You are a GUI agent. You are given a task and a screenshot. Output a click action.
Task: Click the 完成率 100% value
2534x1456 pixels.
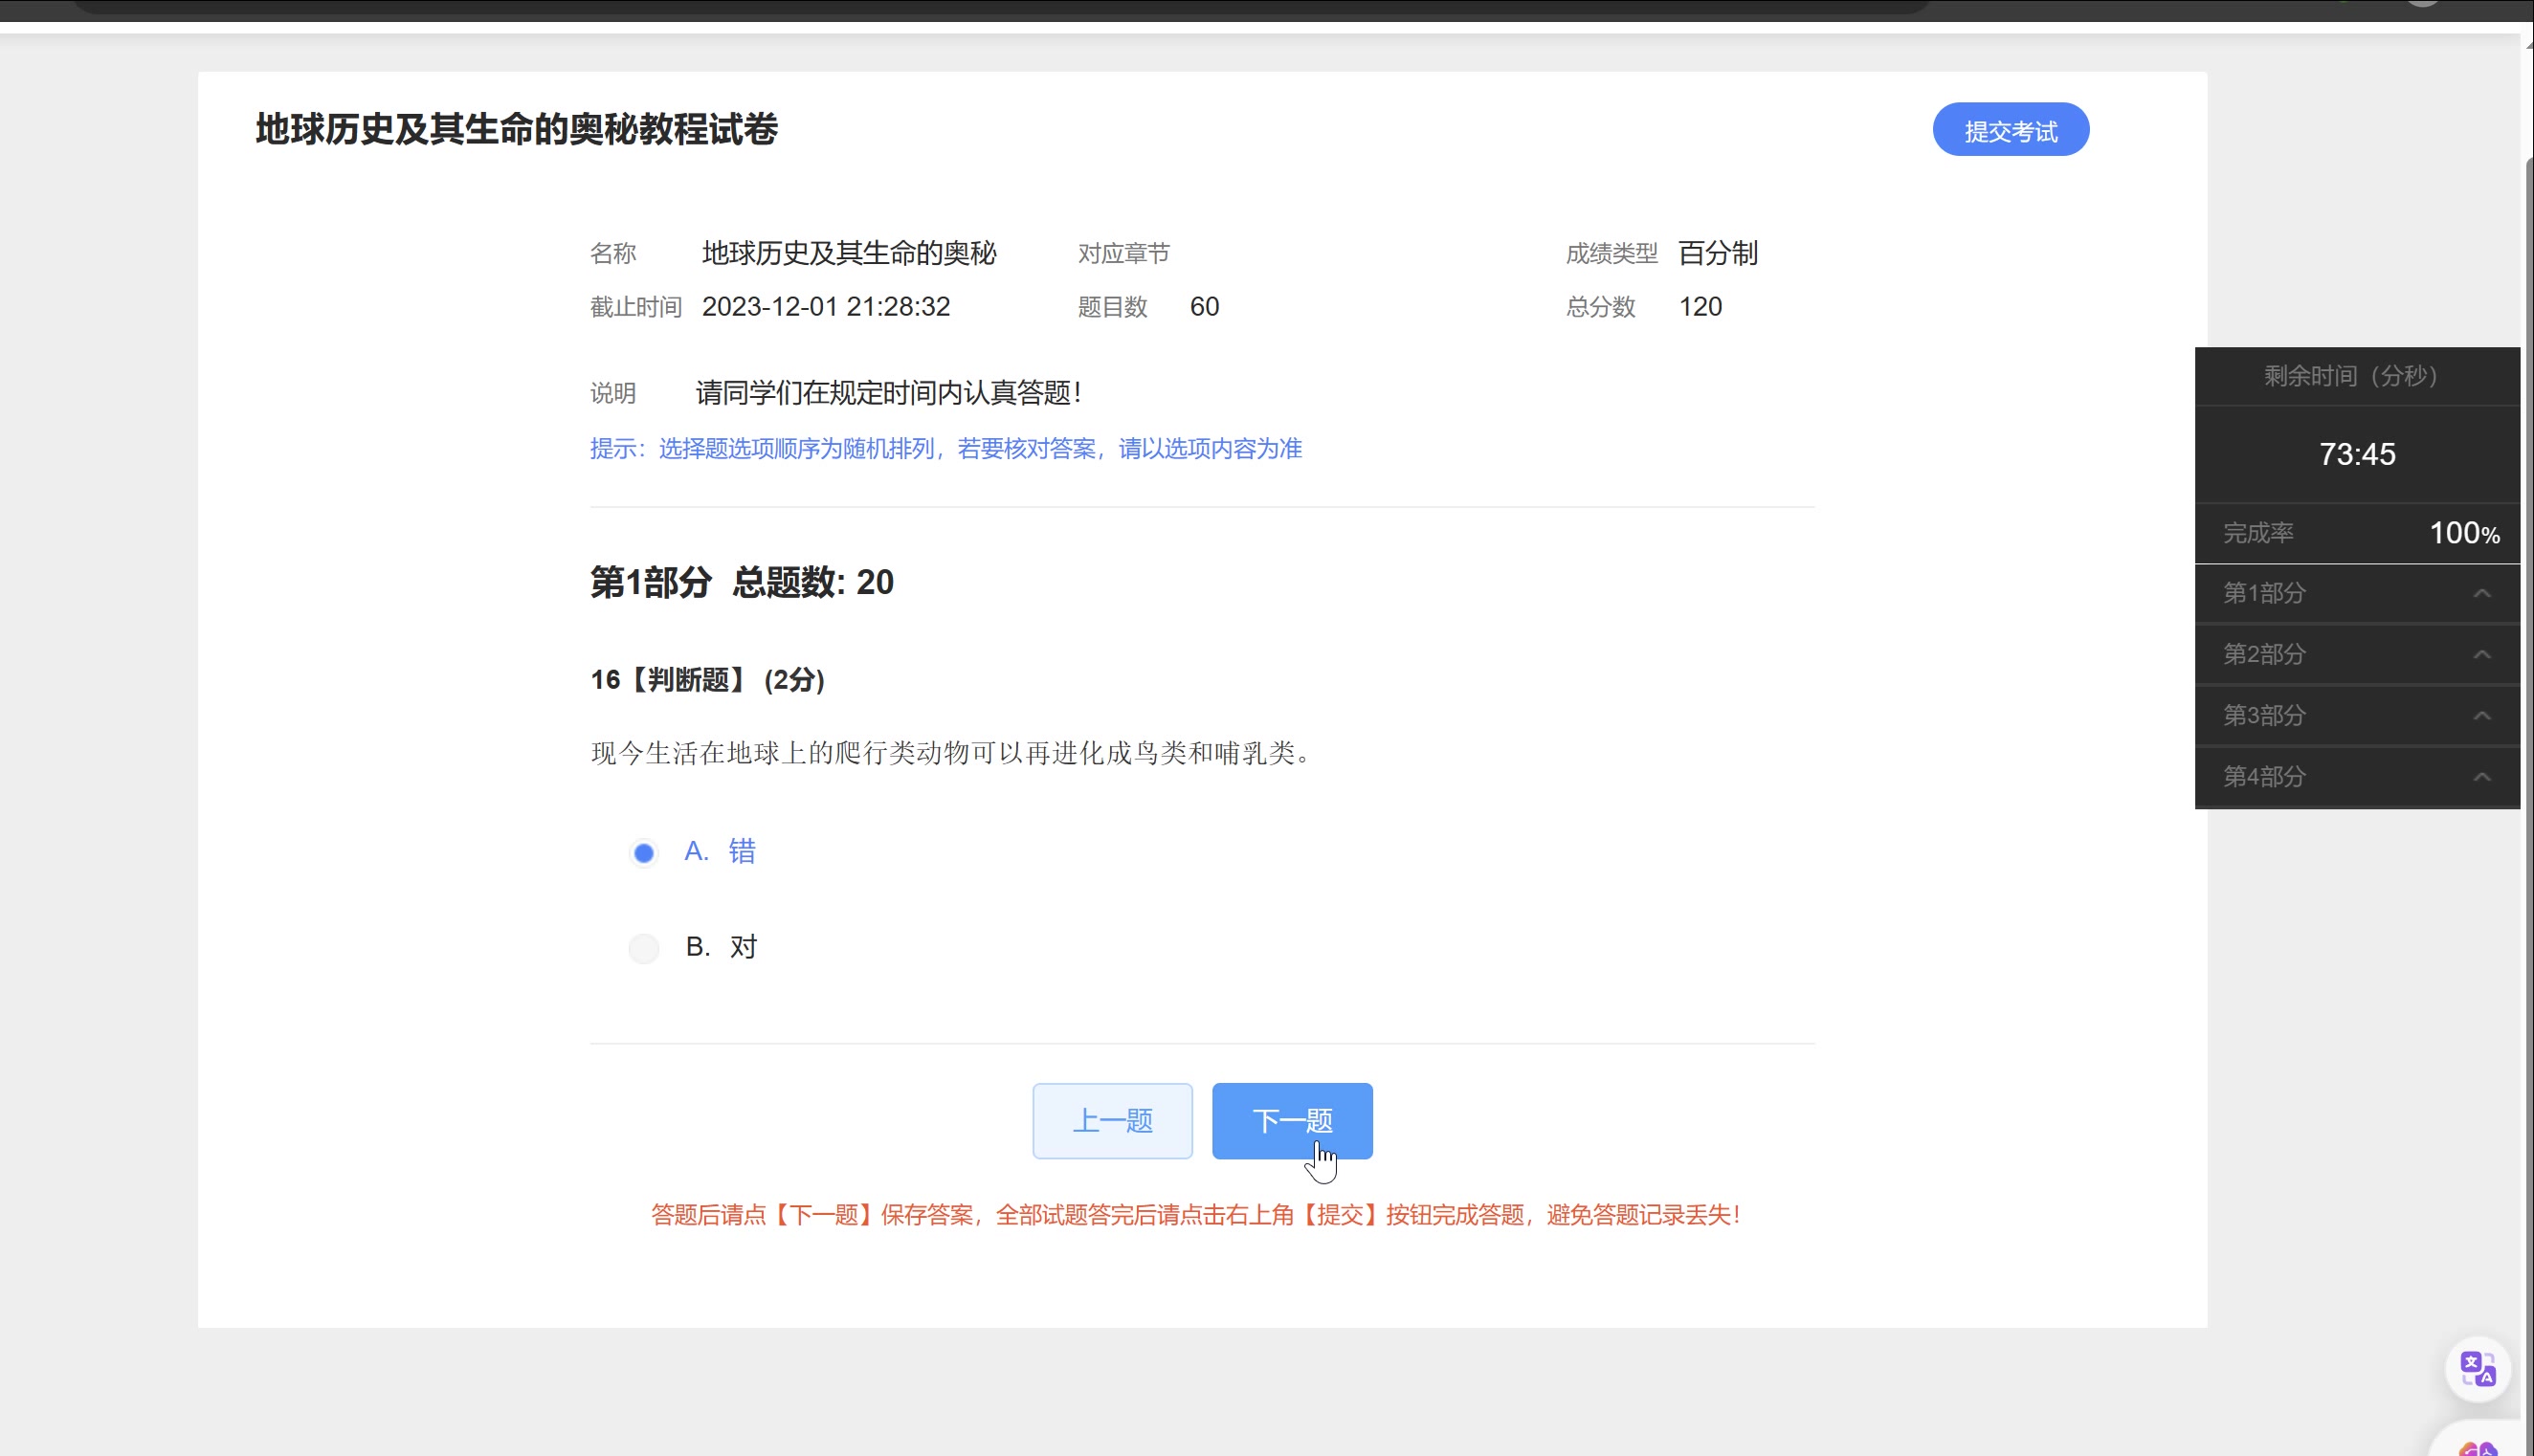[2464, 533]
